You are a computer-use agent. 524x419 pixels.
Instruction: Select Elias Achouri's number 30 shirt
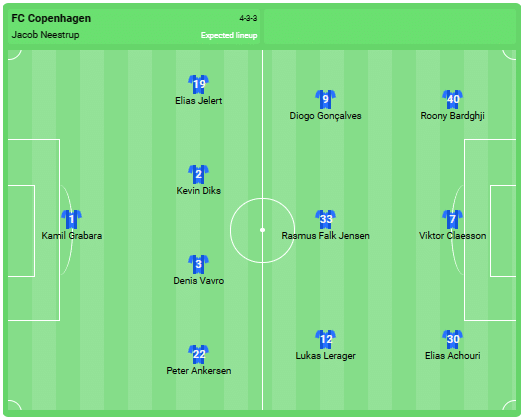[452, 339]
